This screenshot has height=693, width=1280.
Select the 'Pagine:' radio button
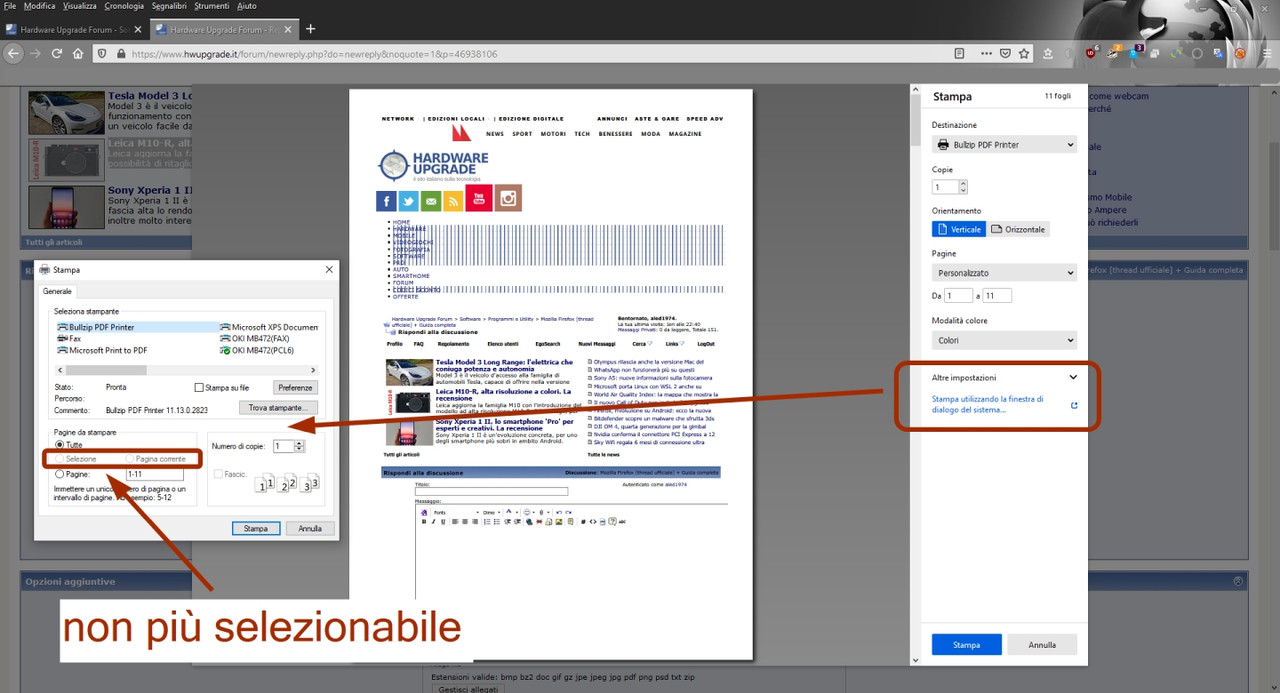(61, 474)
